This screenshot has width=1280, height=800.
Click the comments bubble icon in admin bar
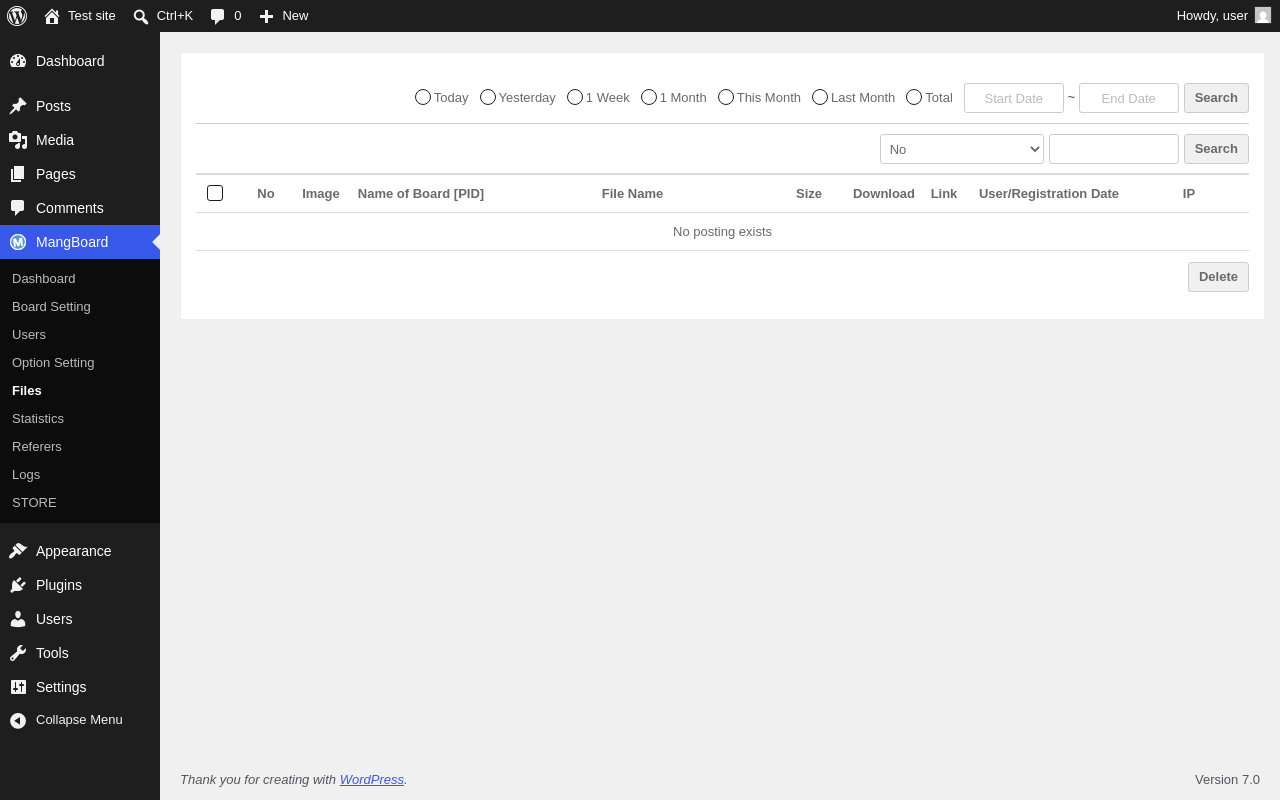coord(217,16)
